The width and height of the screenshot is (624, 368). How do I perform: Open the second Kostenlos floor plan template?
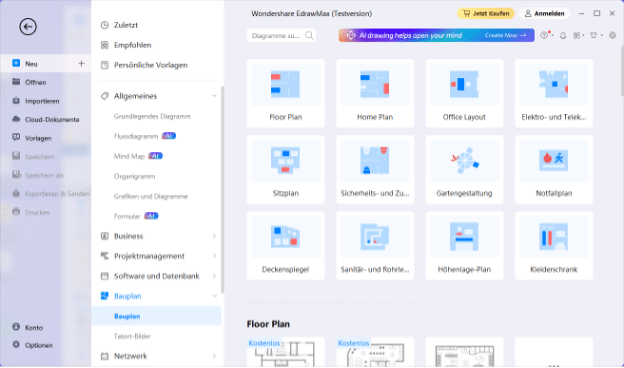[x=375, y=352]
